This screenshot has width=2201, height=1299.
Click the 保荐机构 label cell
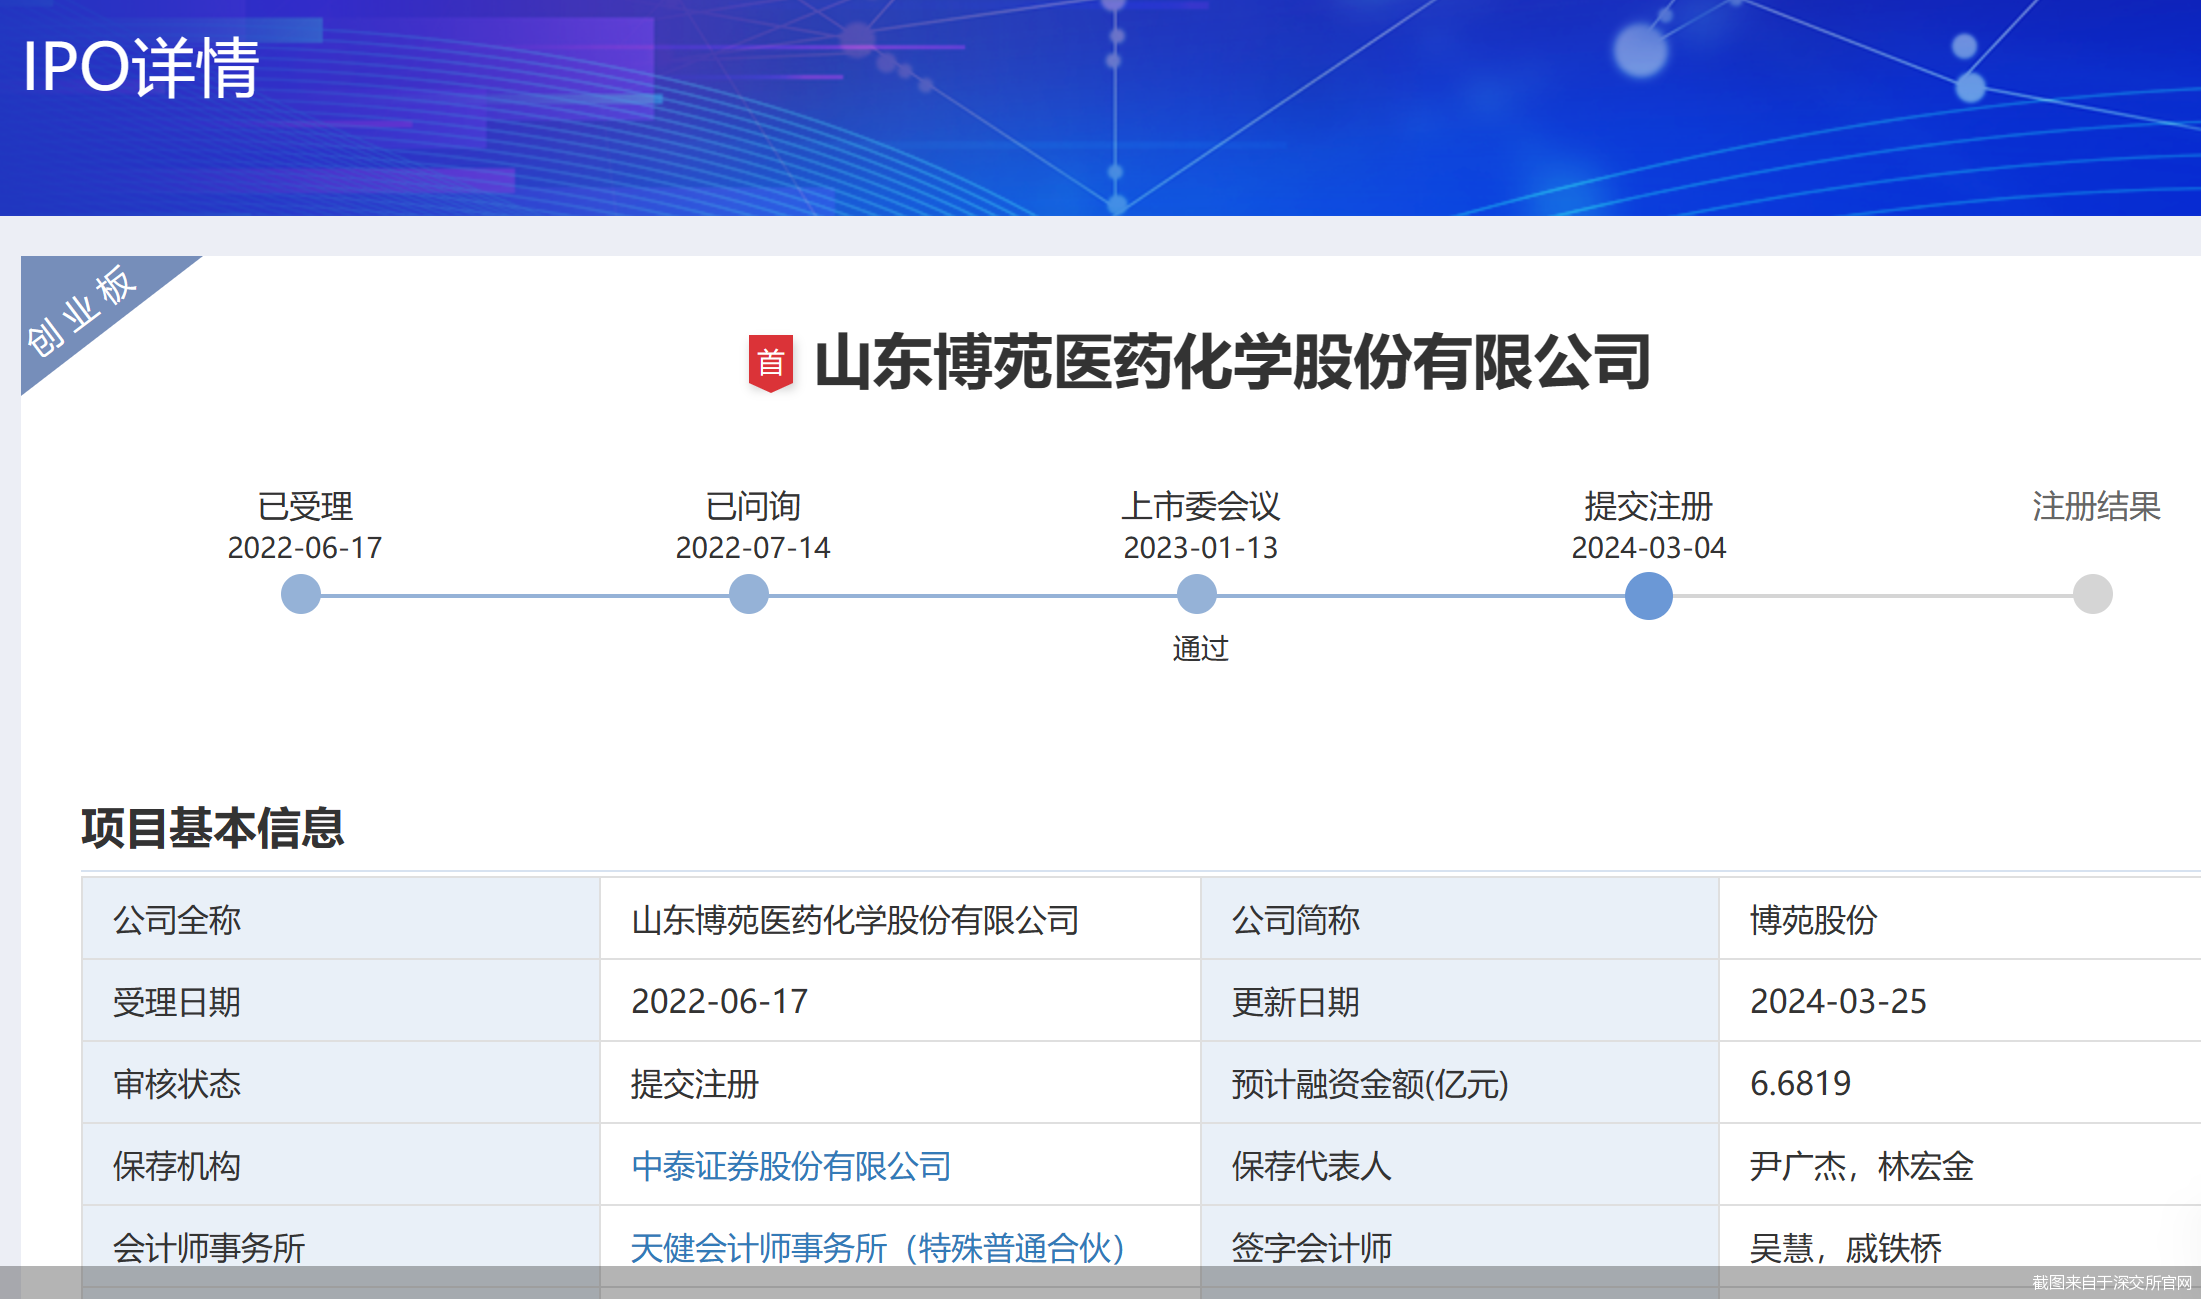341,1165
